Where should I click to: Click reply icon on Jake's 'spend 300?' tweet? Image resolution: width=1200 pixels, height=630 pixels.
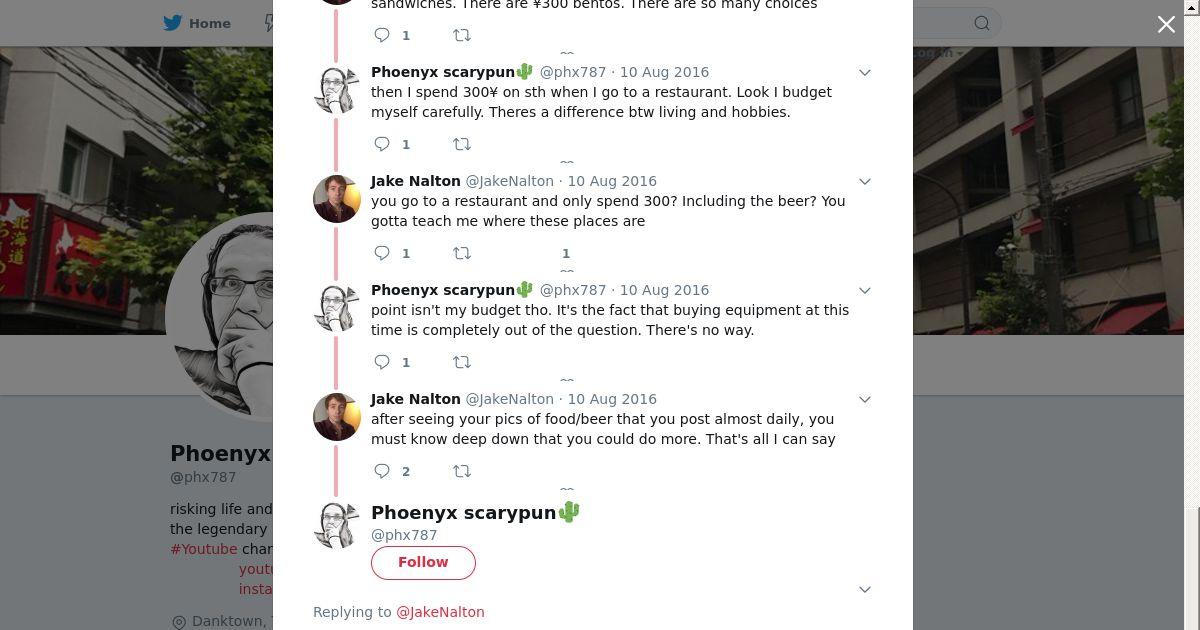tap(382, 253)
